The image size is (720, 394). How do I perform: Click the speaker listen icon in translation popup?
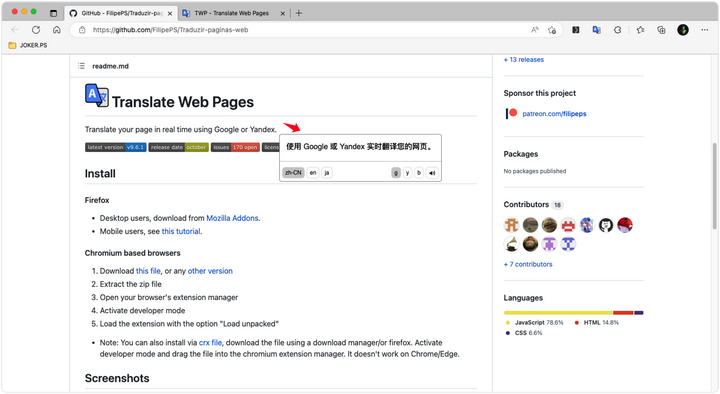click(x=432, y=173)
